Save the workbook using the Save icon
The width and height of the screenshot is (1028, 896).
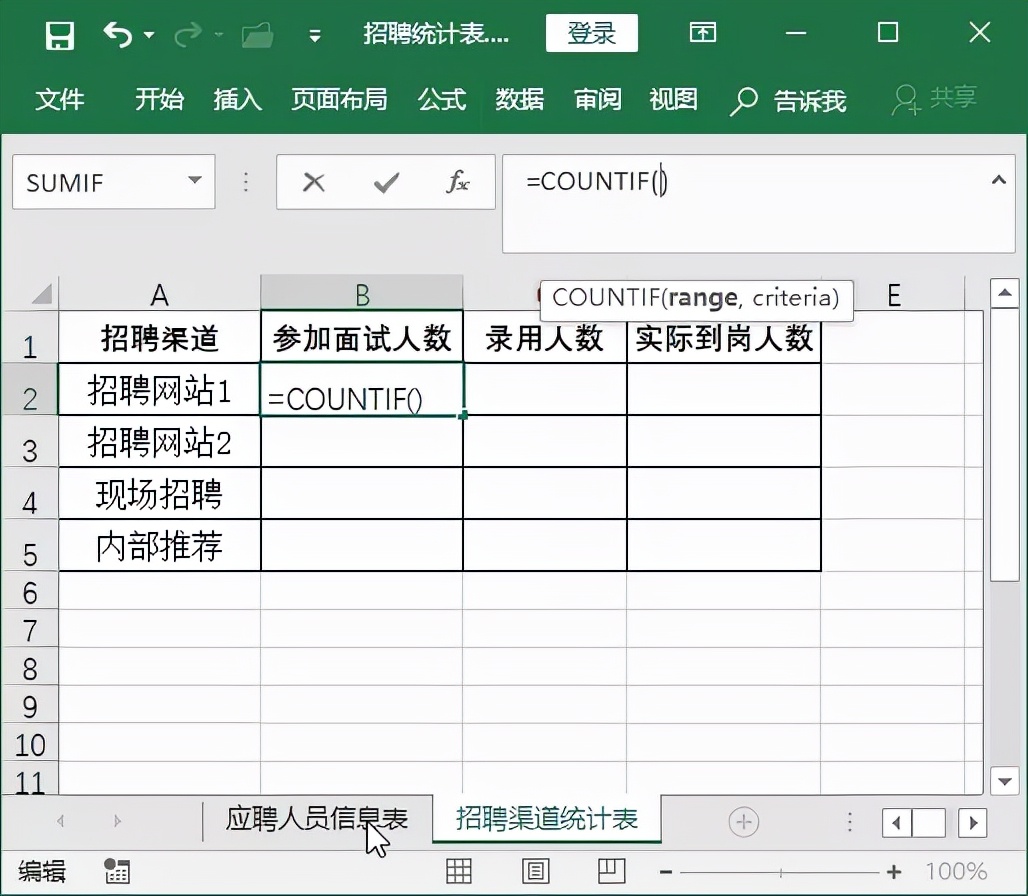pos(60,33)
